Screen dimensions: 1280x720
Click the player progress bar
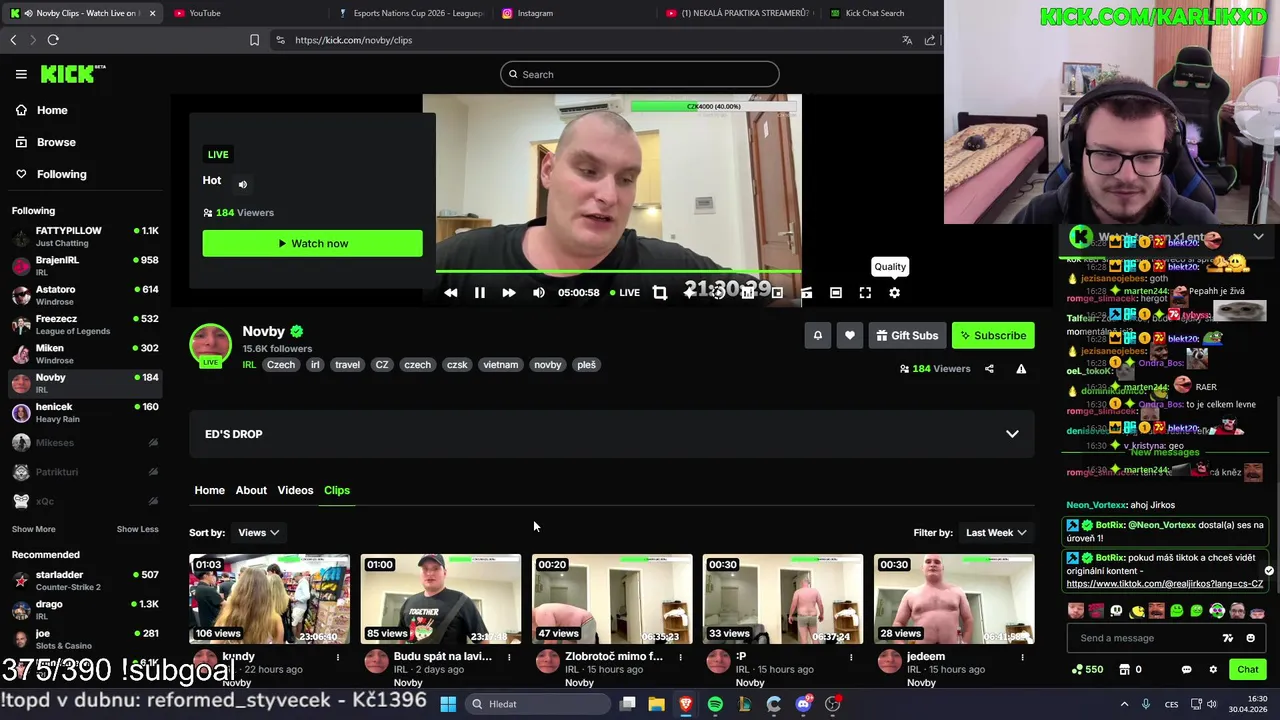618,272
